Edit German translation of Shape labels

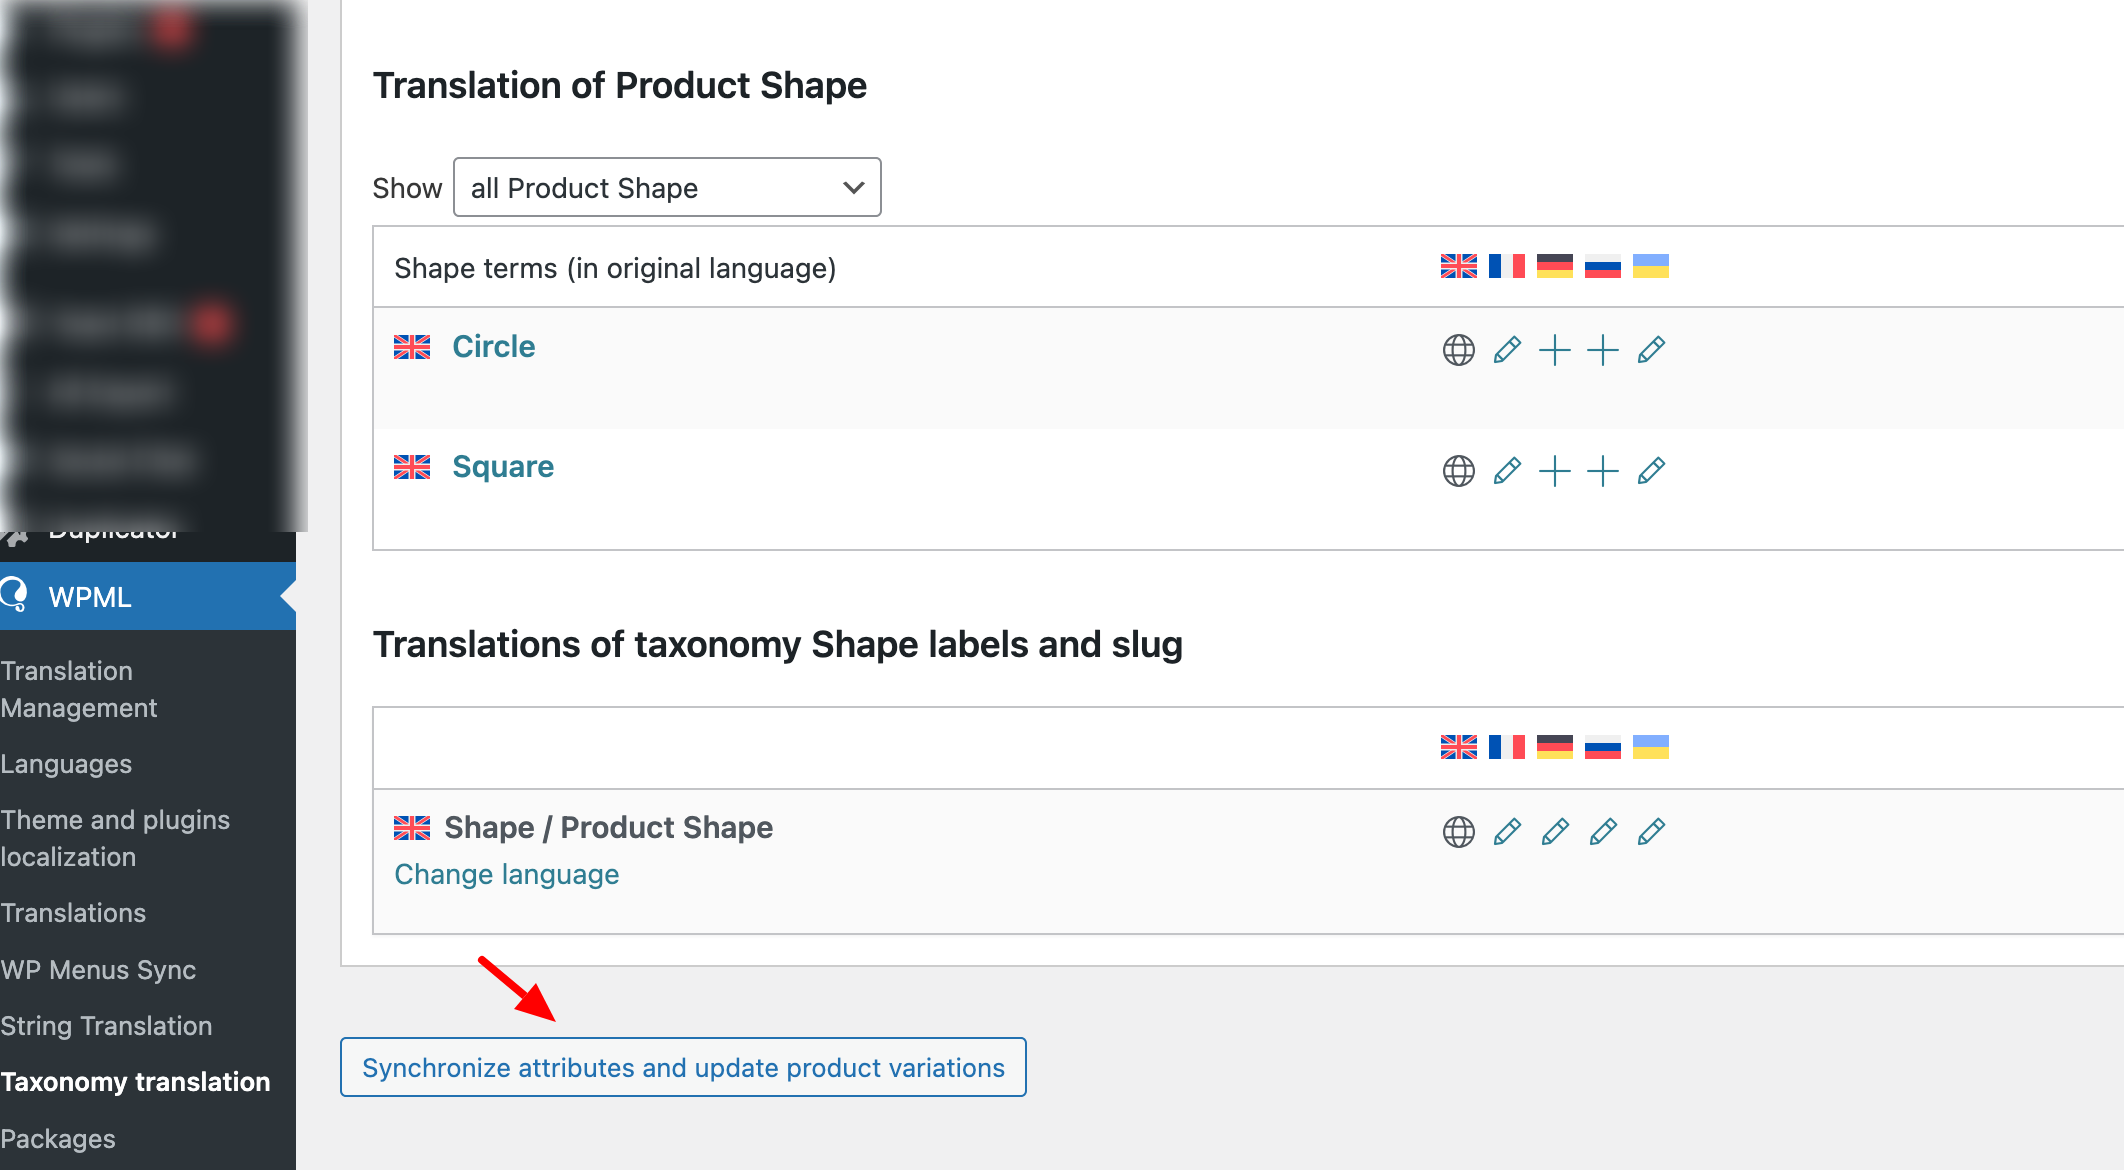click(1555, 831)
